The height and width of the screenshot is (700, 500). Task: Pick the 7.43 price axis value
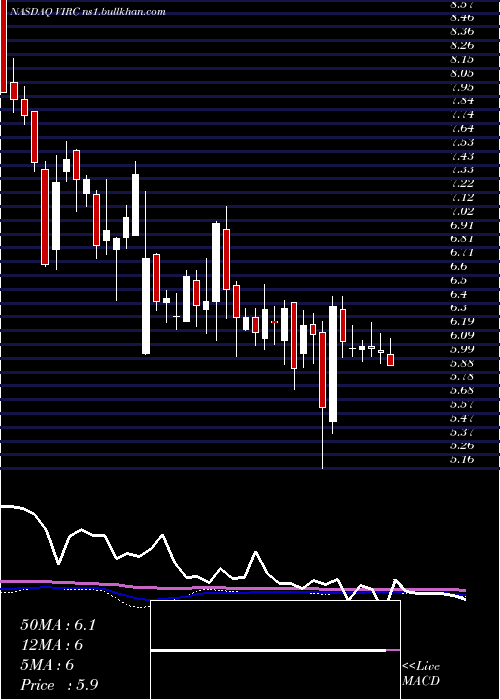point(462,156)
